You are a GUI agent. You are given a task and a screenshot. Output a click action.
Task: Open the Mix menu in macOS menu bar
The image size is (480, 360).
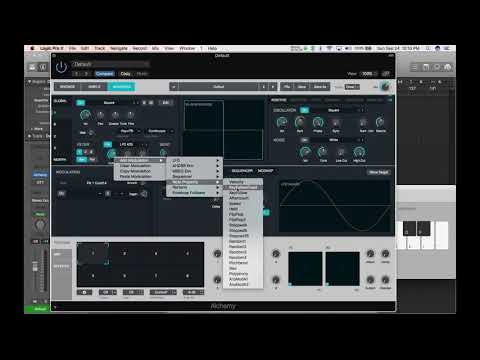pos(155,48)
